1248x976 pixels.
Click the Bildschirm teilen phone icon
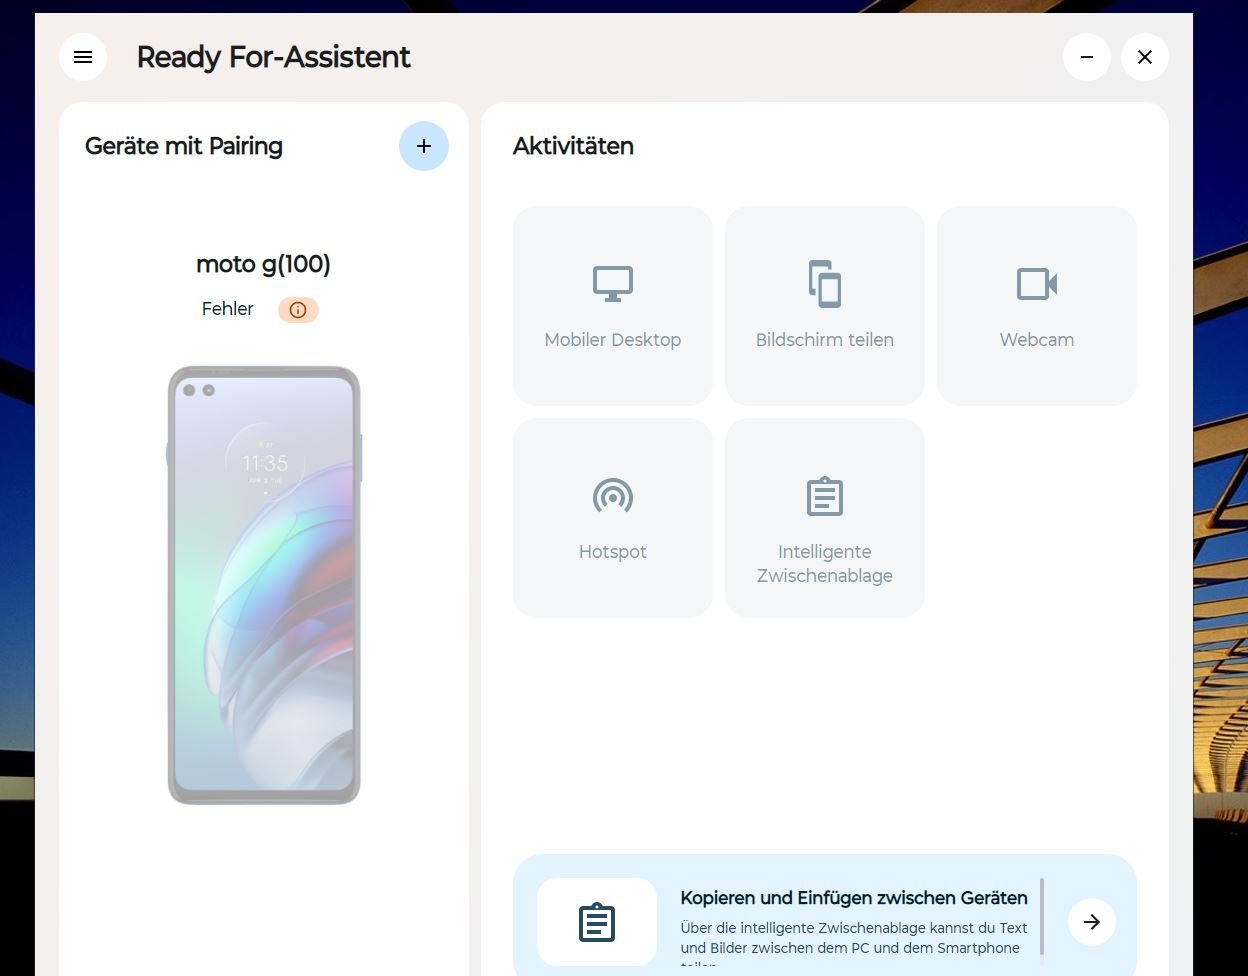point(825,284)
